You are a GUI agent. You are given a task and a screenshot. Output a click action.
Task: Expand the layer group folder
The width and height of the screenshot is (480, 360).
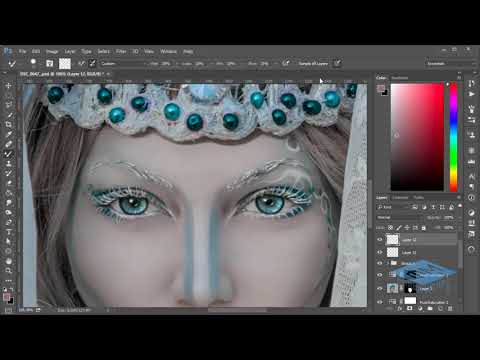(x=388, y=263)
